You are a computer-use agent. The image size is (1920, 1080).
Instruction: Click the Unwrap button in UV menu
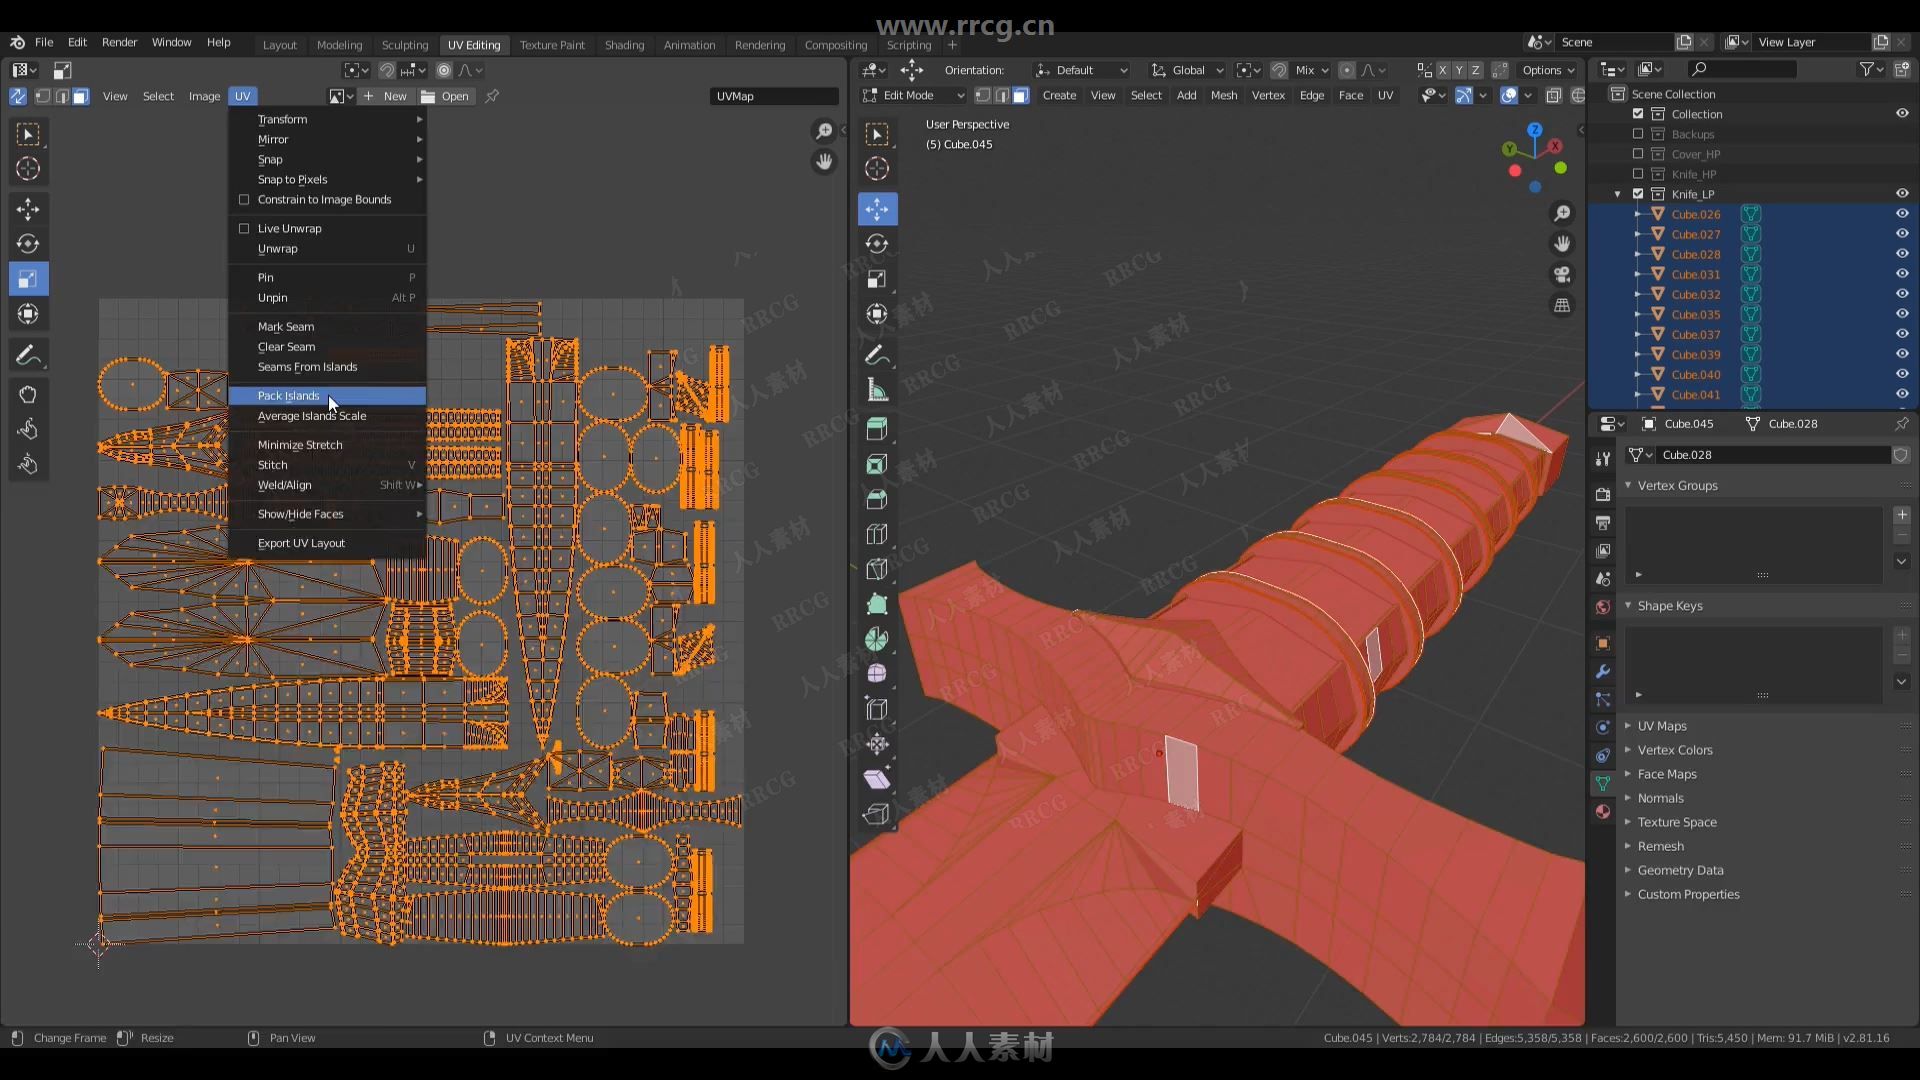(x=278, y=248)
